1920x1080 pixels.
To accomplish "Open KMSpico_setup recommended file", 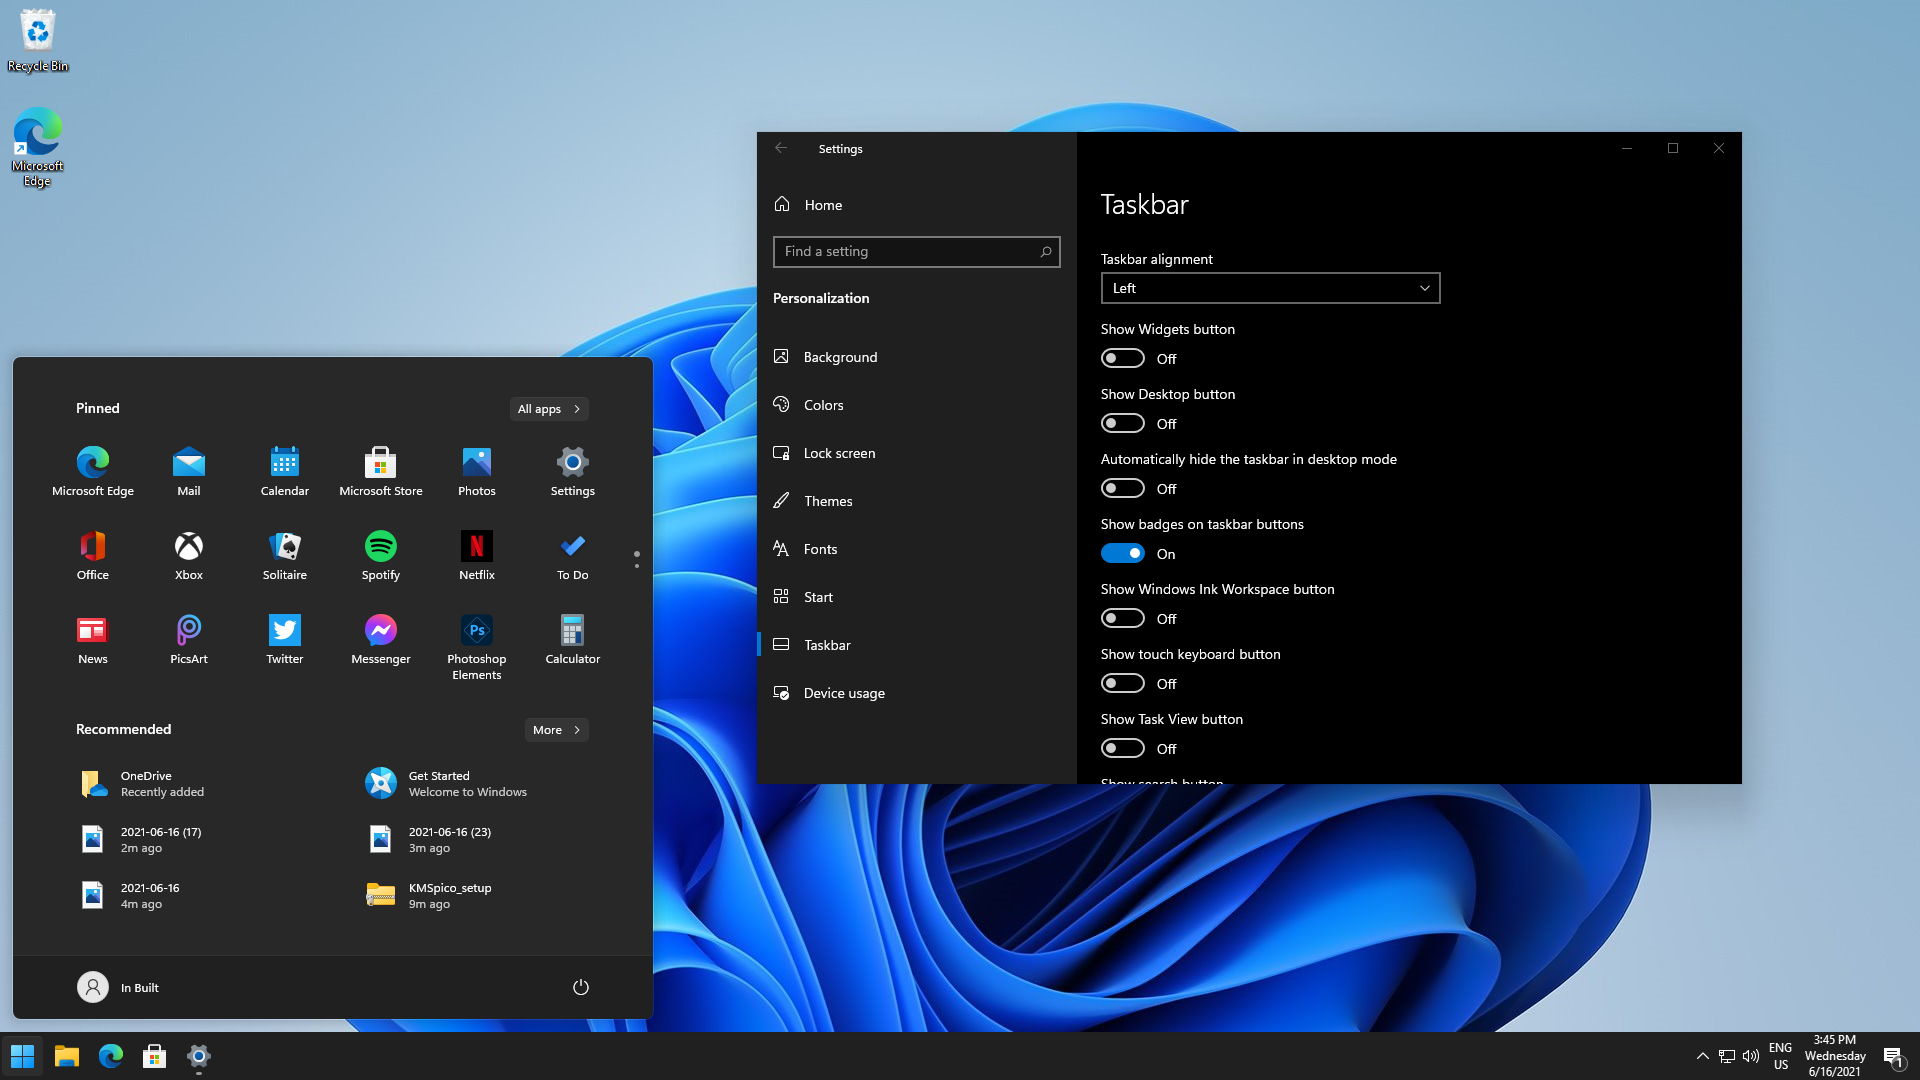I will (449, 895).
